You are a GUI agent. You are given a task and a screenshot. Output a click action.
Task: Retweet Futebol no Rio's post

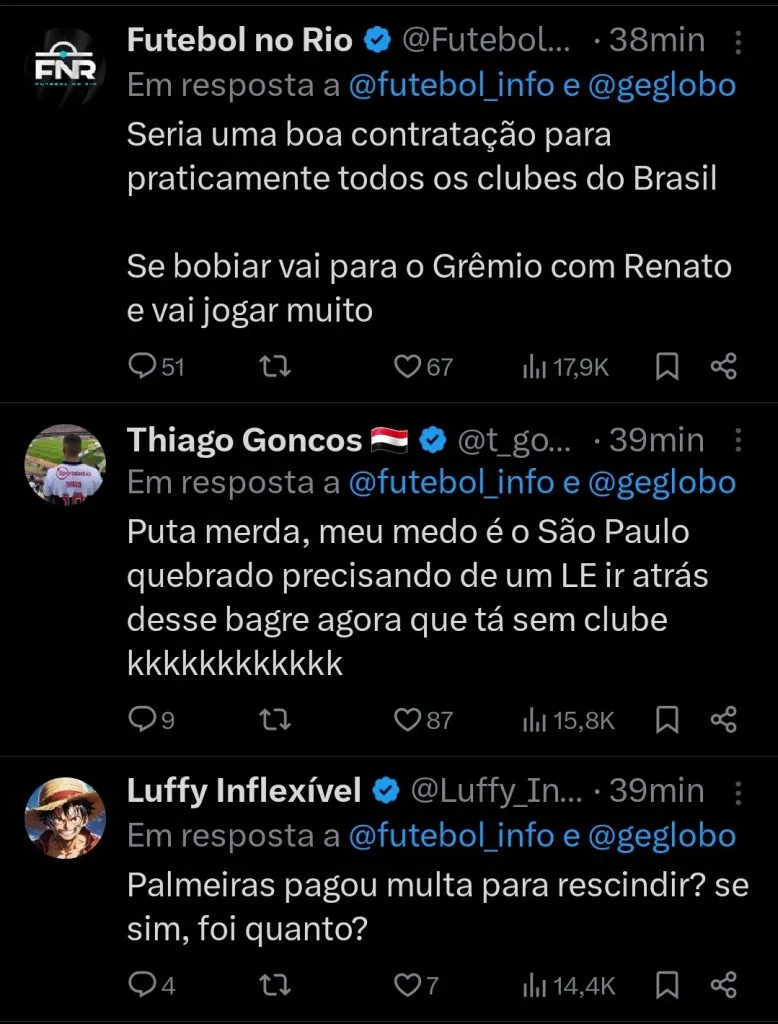click(275, 367)
